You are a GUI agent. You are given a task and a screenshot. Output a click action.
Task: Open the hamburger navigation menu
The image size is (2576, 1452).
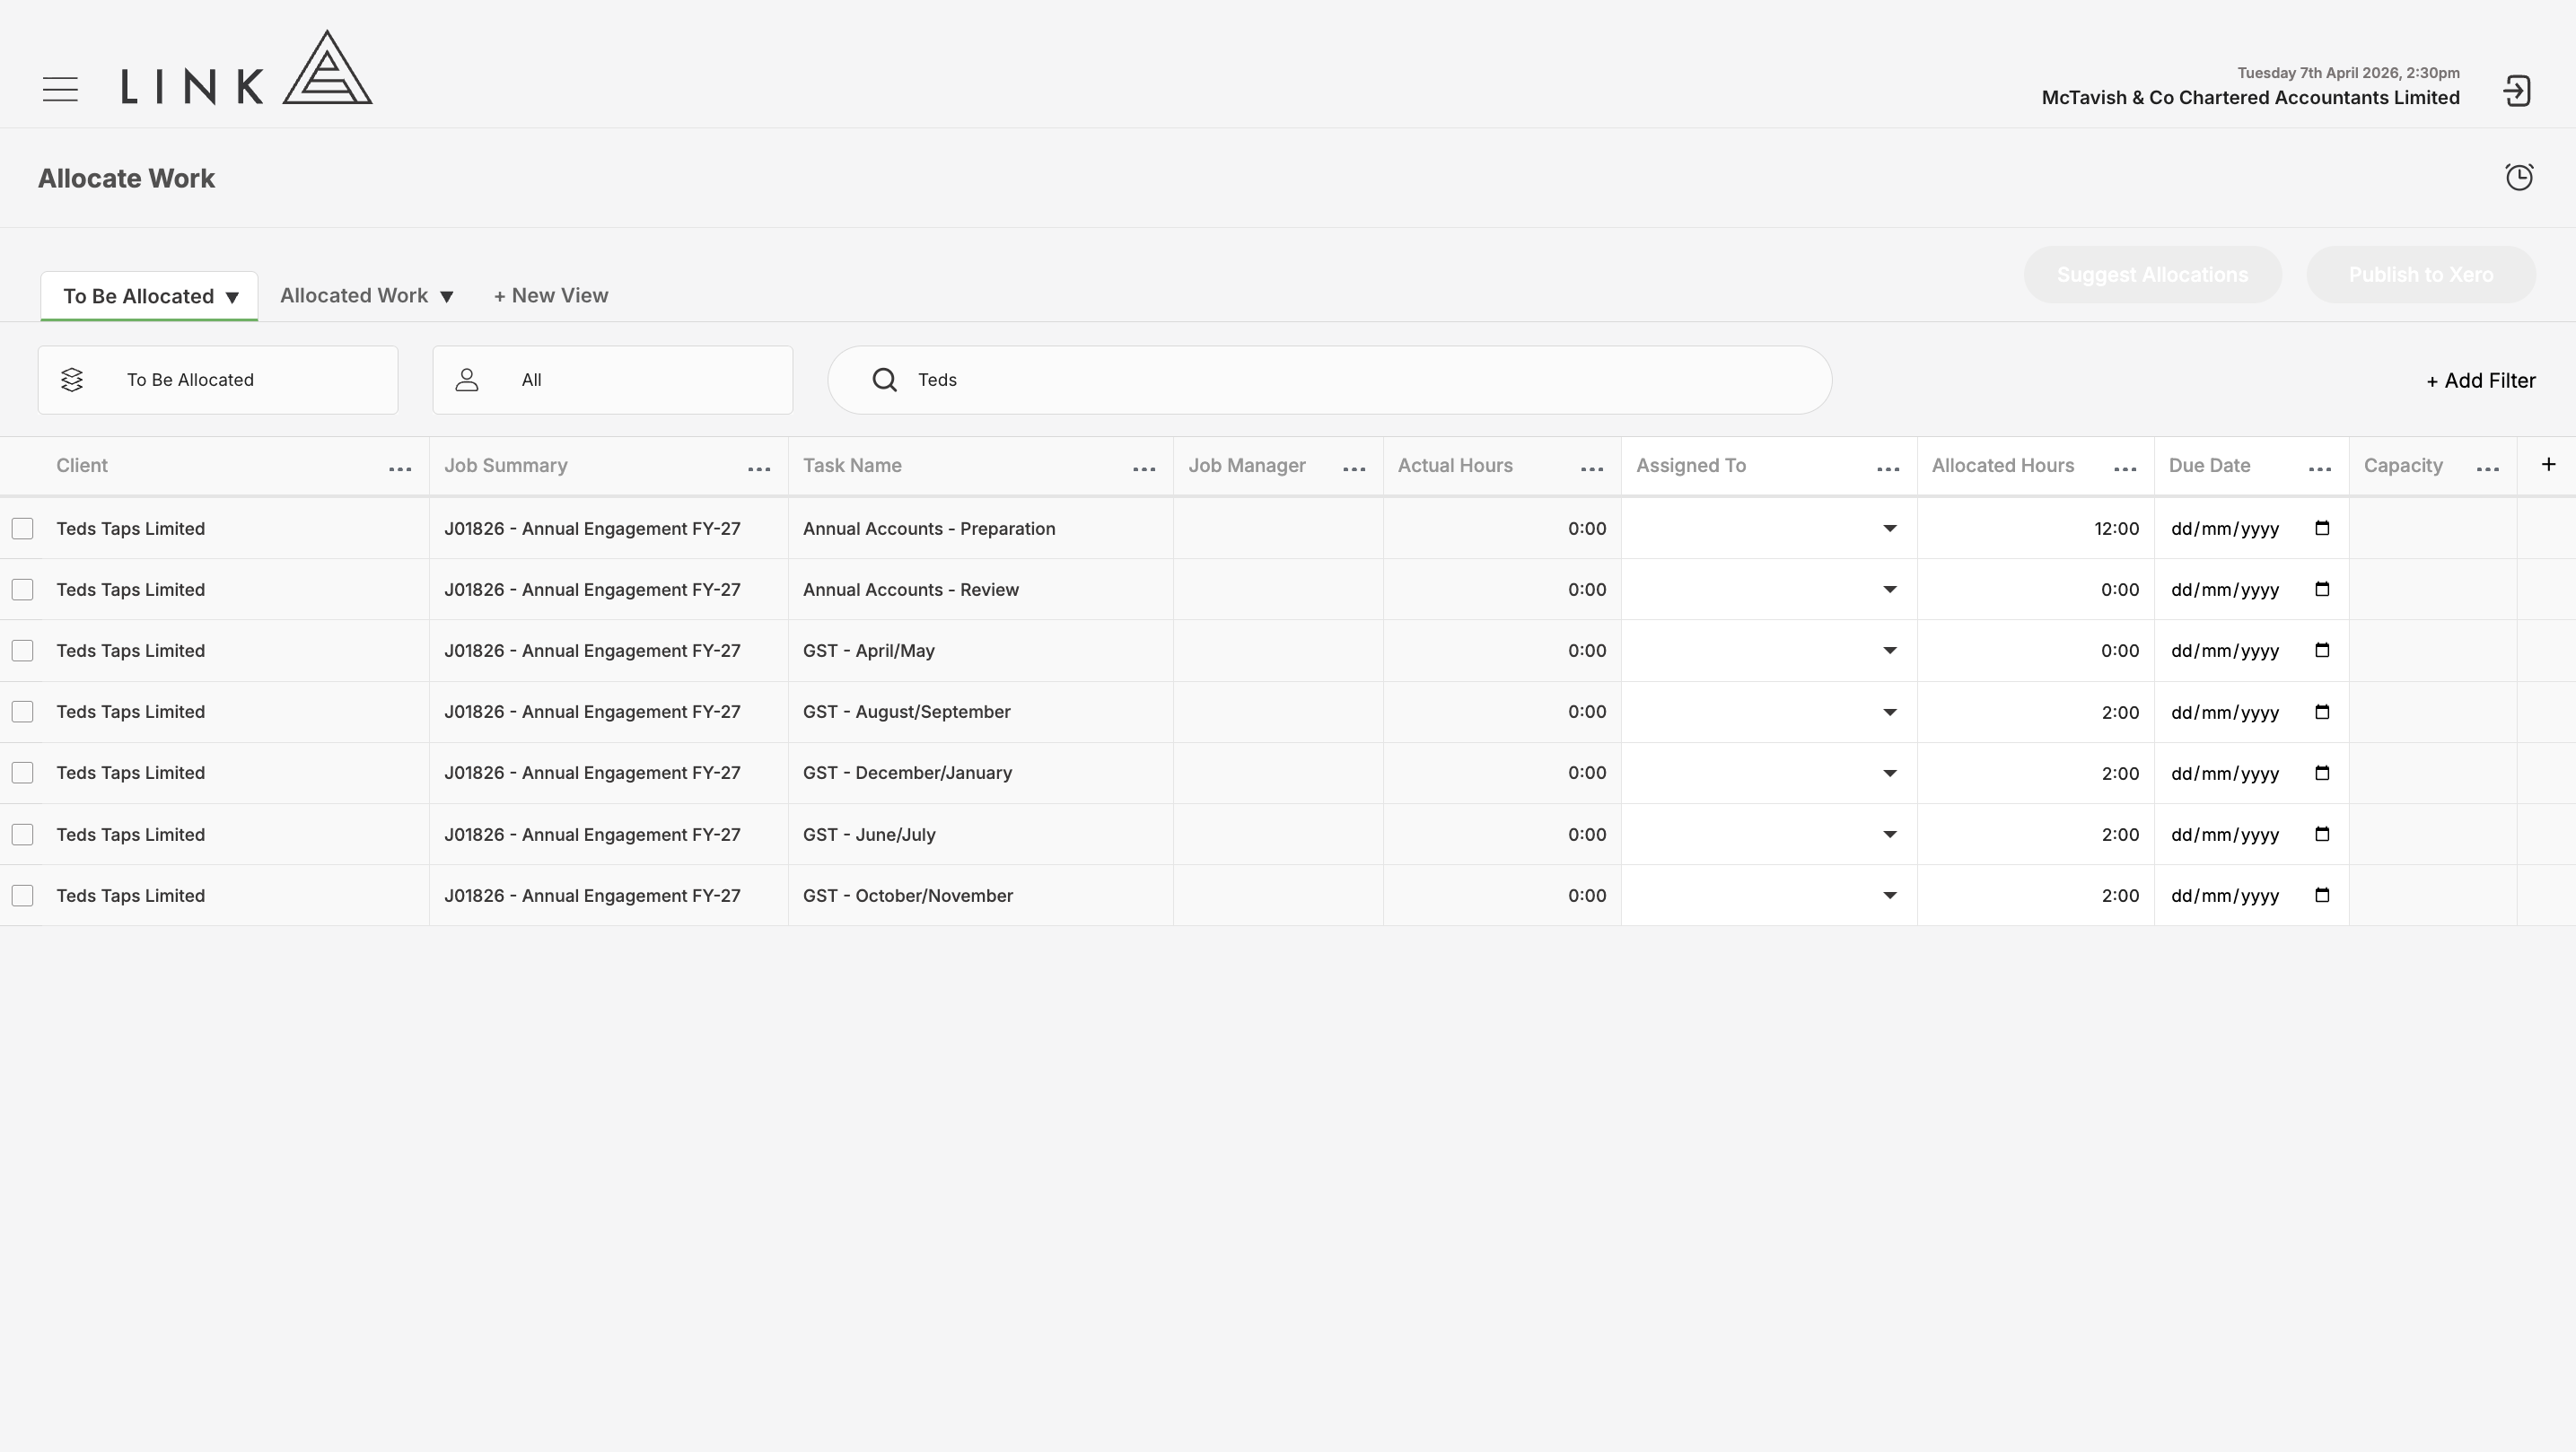[60, 89]
